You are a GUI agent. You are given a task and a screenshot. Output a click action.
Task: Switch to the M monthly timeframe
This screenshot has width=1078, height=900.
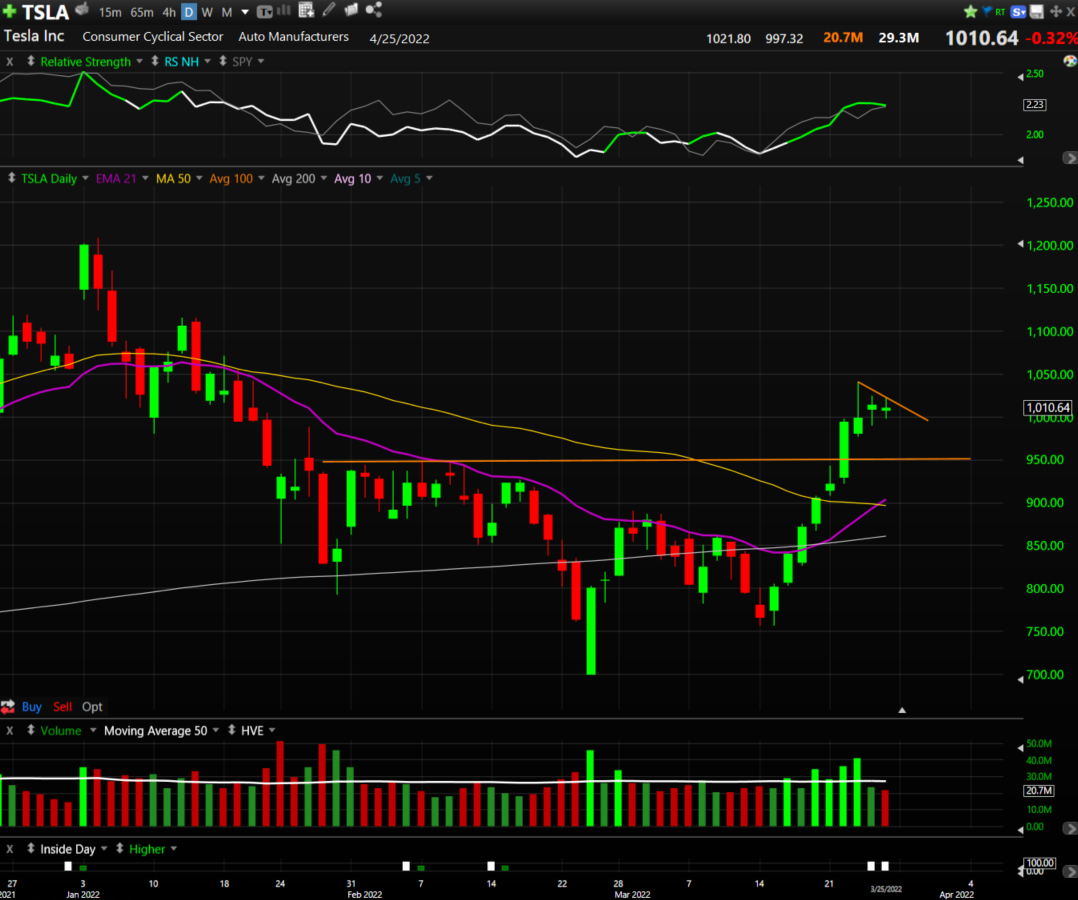click(226, 12)
